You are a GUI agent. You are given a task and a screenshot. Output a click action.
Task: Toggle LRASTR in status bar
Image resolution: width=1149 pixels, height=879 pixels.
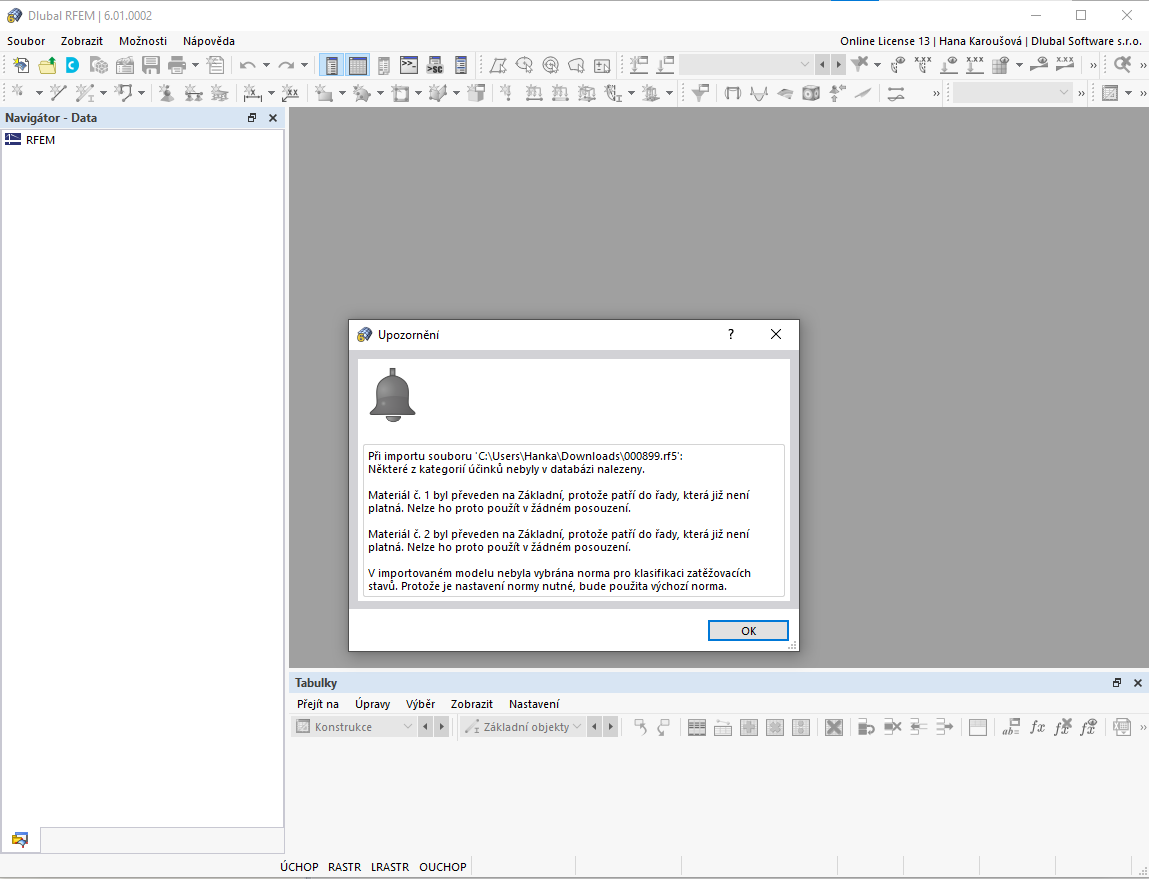(x=390, y=867)
